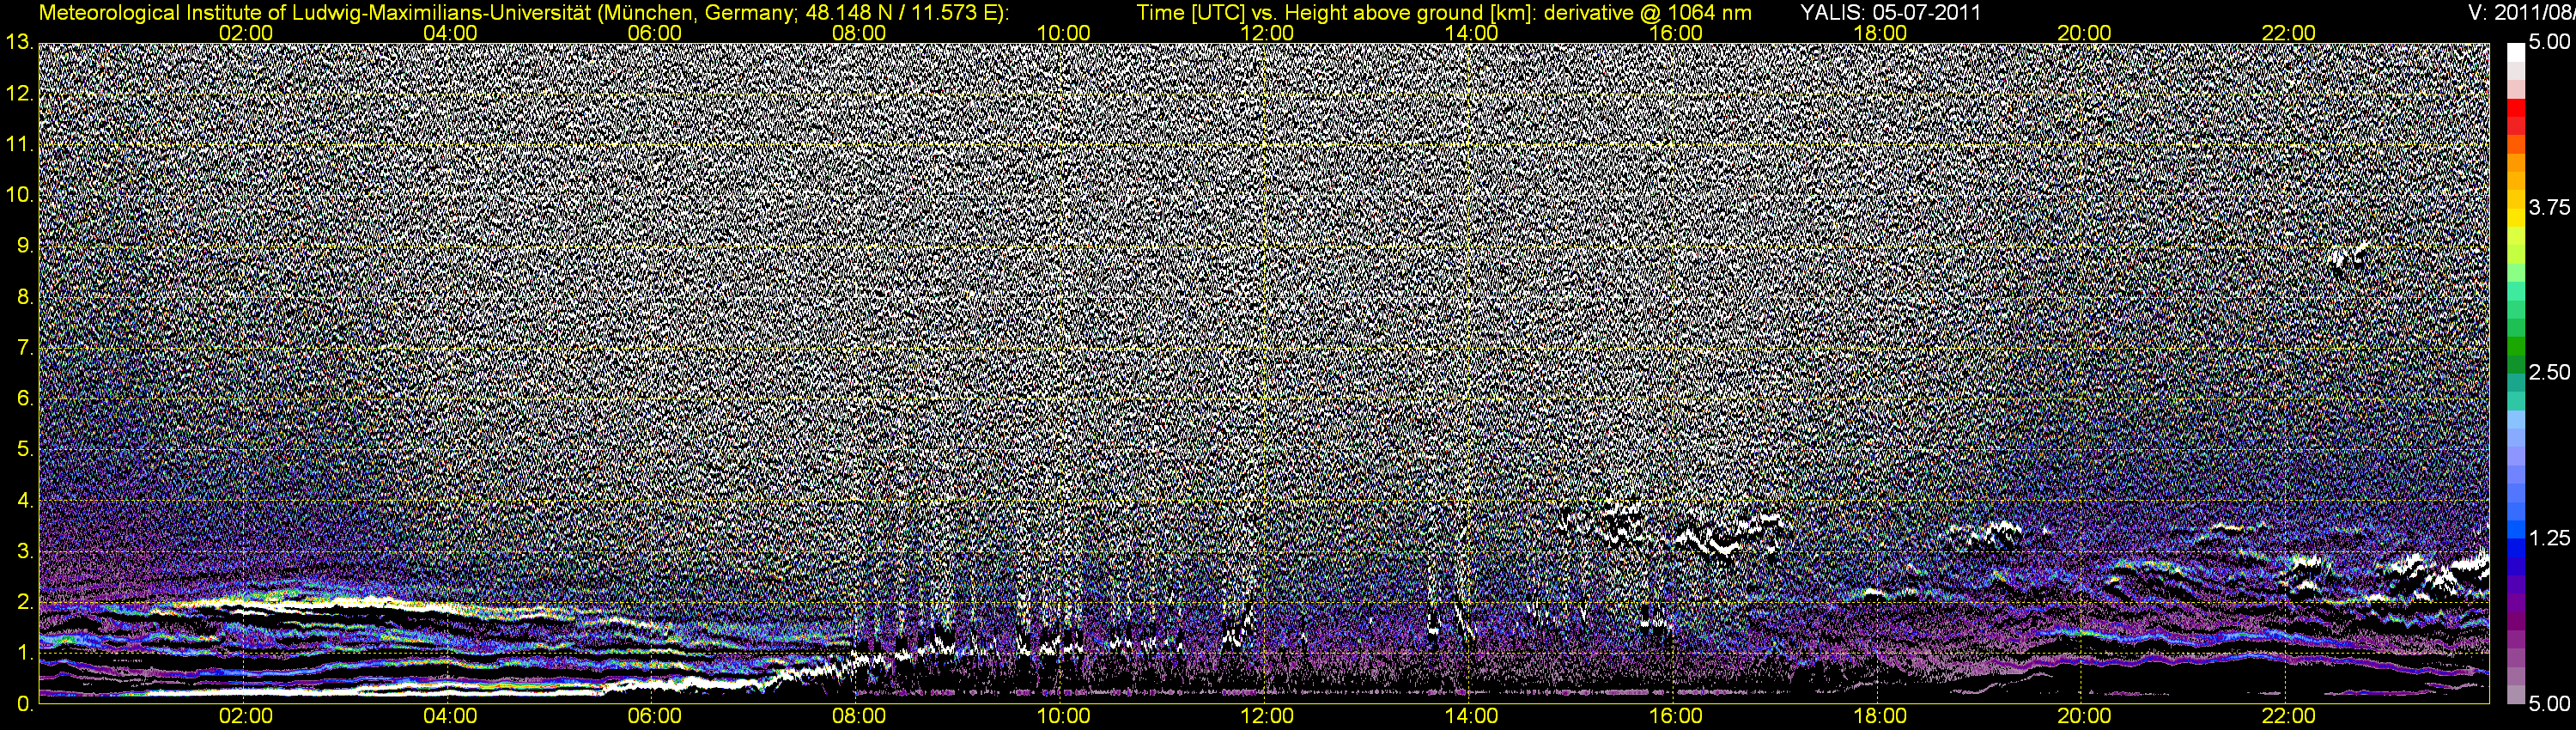Sample the dark green segment of the color scale
The image size is (2576, 730).
[x=2515, y=363]
